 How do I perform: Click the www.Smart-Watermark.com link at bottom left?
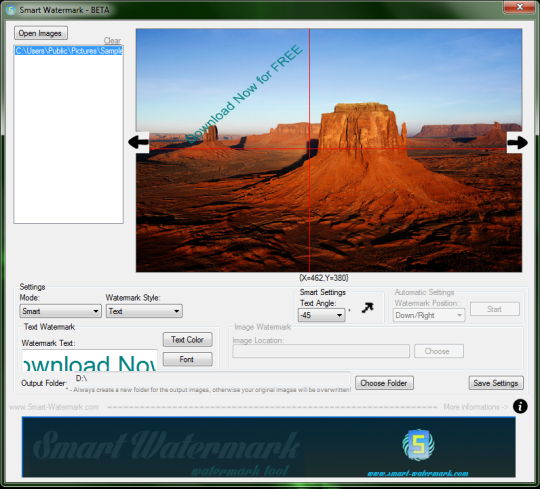pyautogui.click(x=54, y=407)
